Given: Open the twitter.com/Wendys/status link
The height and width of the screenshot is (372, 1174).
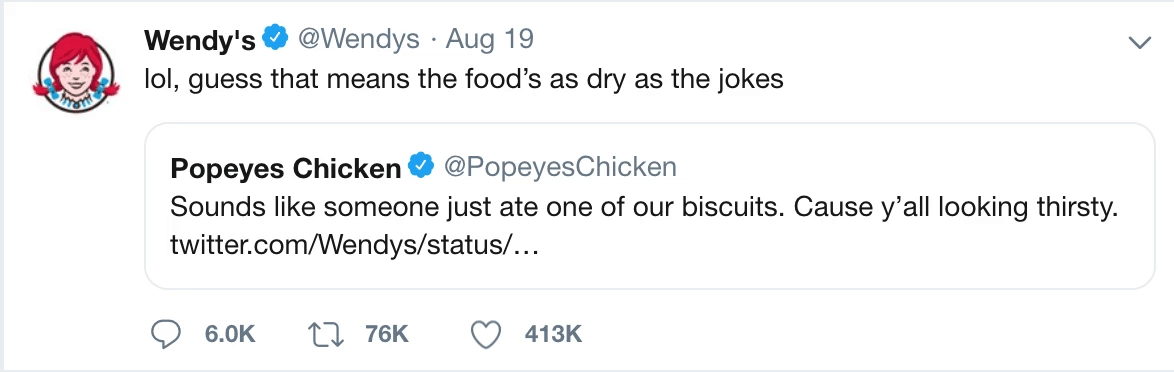Looking at the screenshot, I should tap(355, 246).
